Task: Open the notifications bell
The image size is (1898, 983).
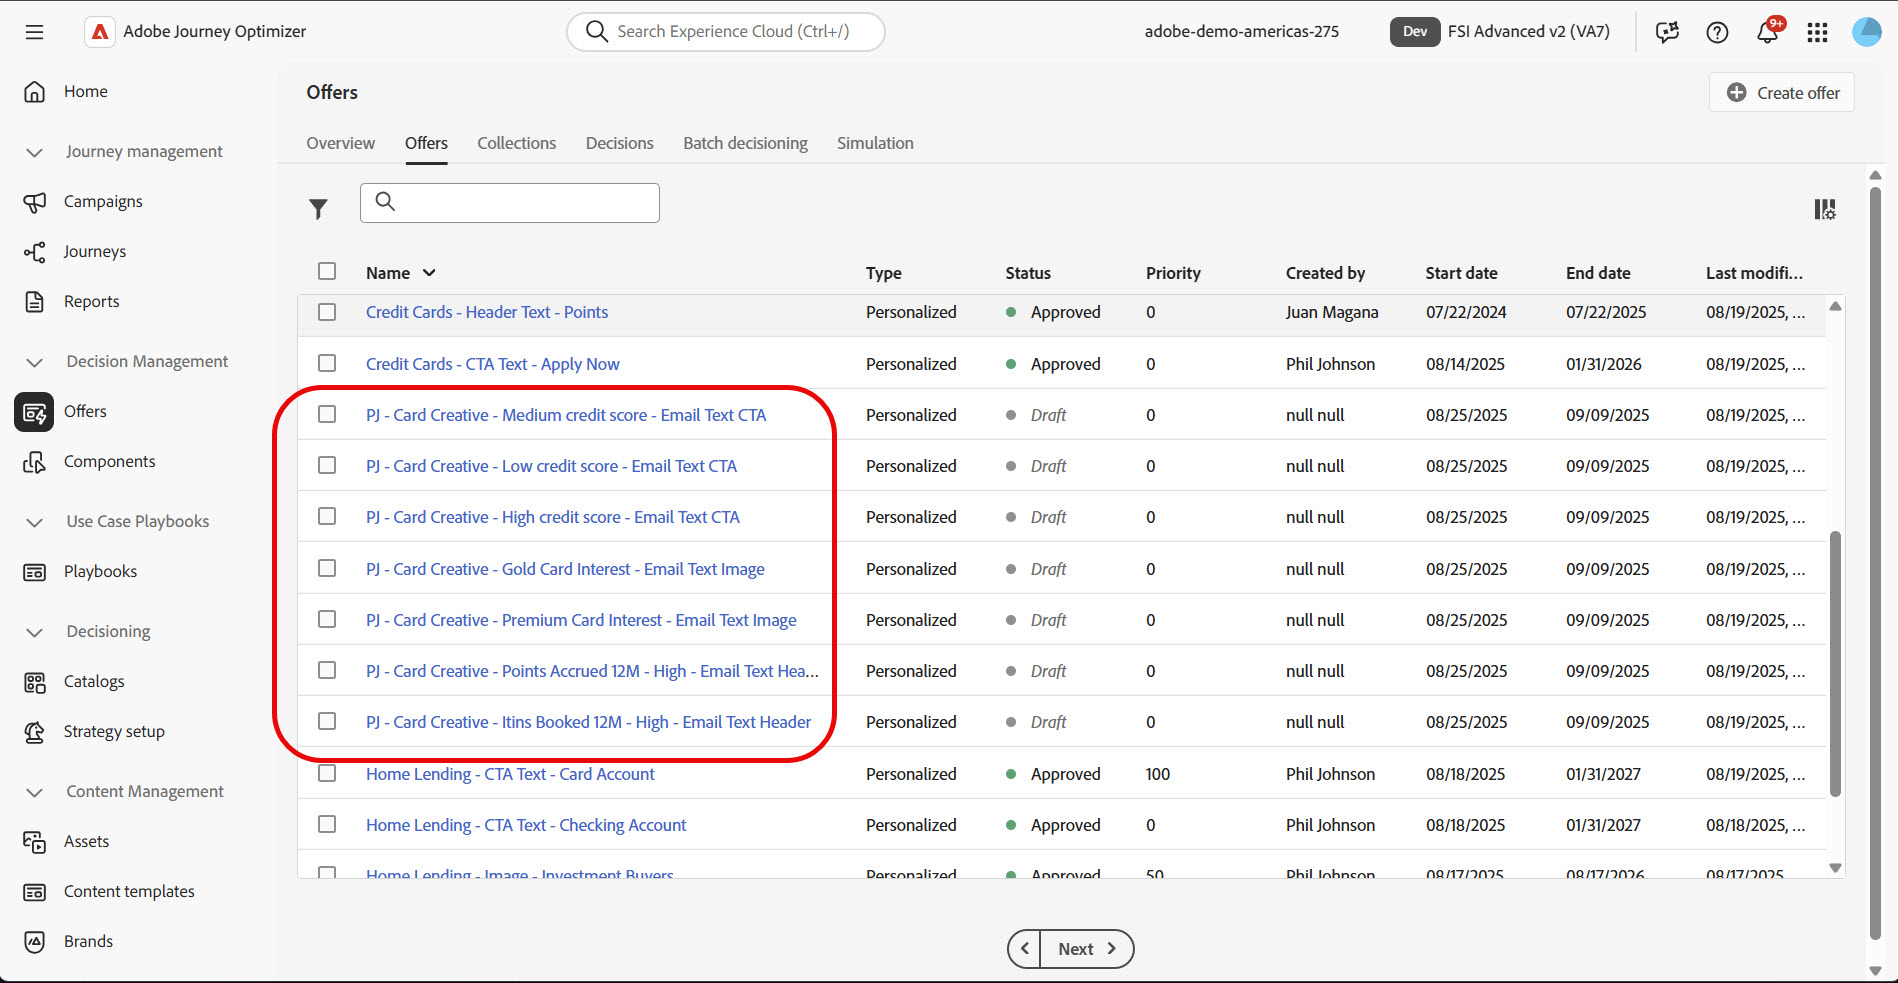Action: (1768, 32)
